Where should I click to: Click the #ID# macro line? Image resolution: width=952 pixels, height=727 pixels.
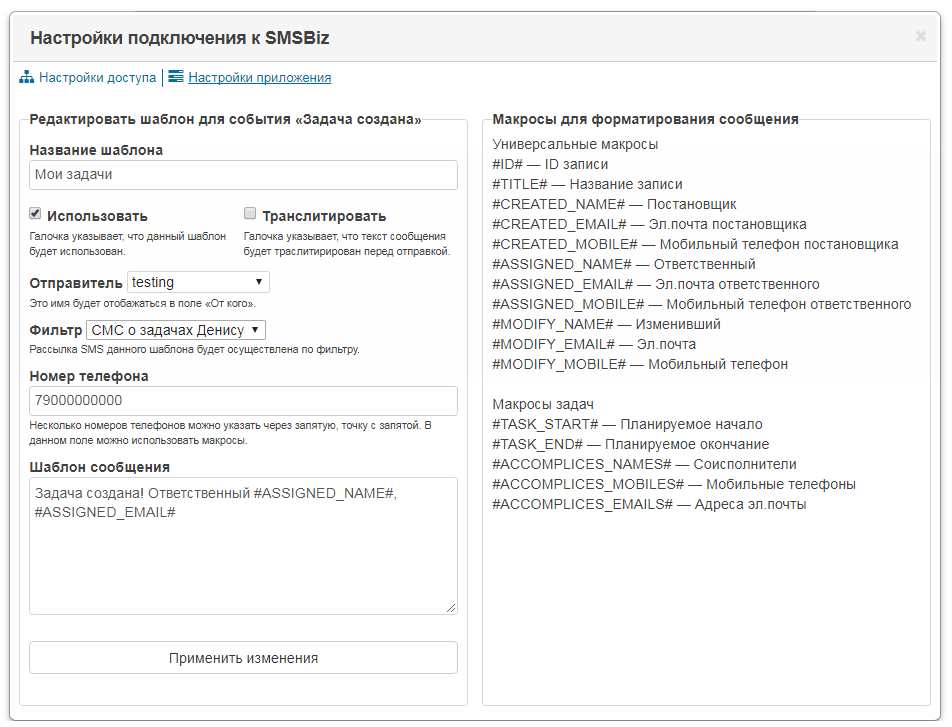(550, 164)
